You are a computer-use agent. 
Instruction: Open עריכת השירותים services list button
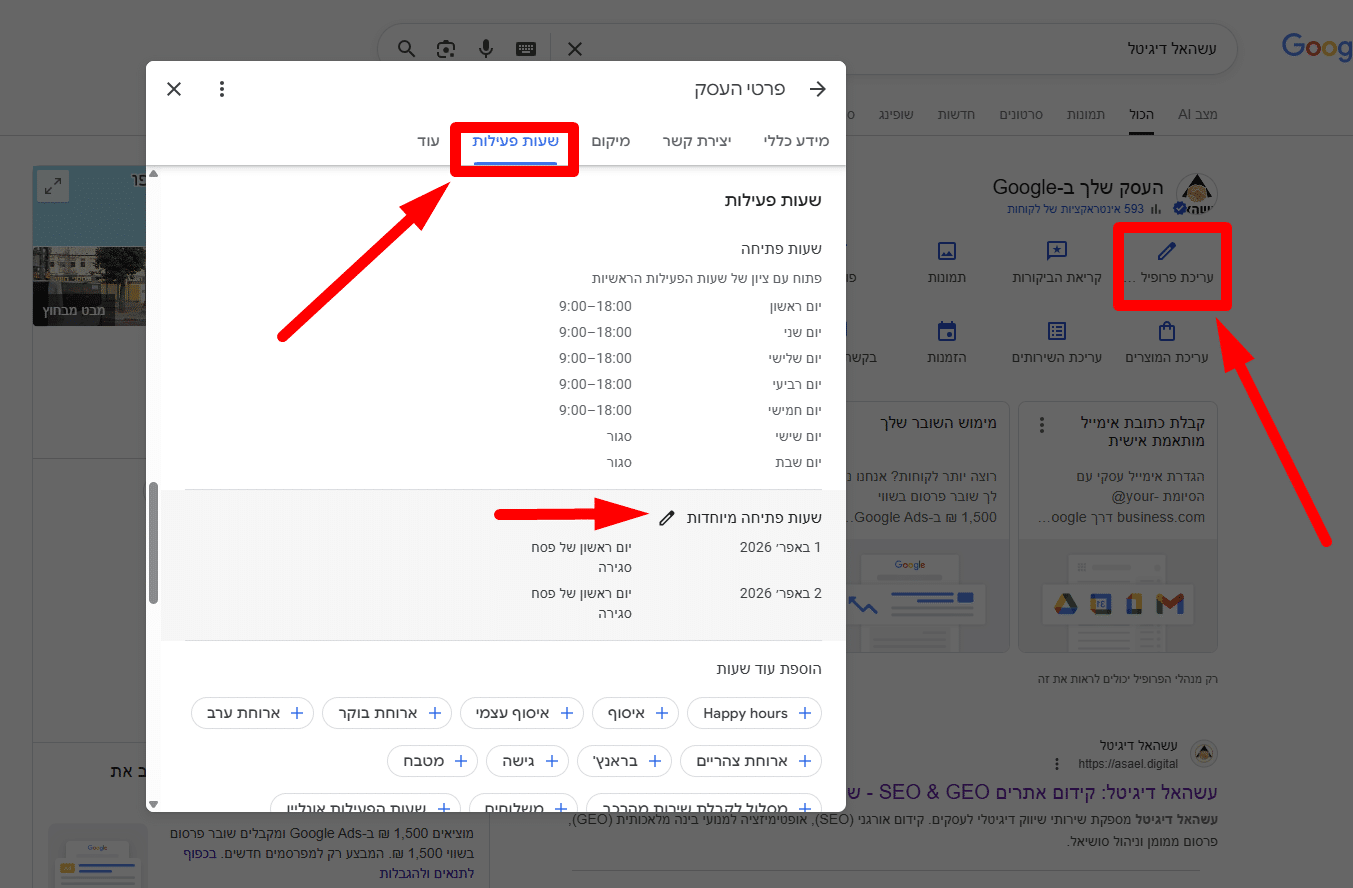[1056, 342]
